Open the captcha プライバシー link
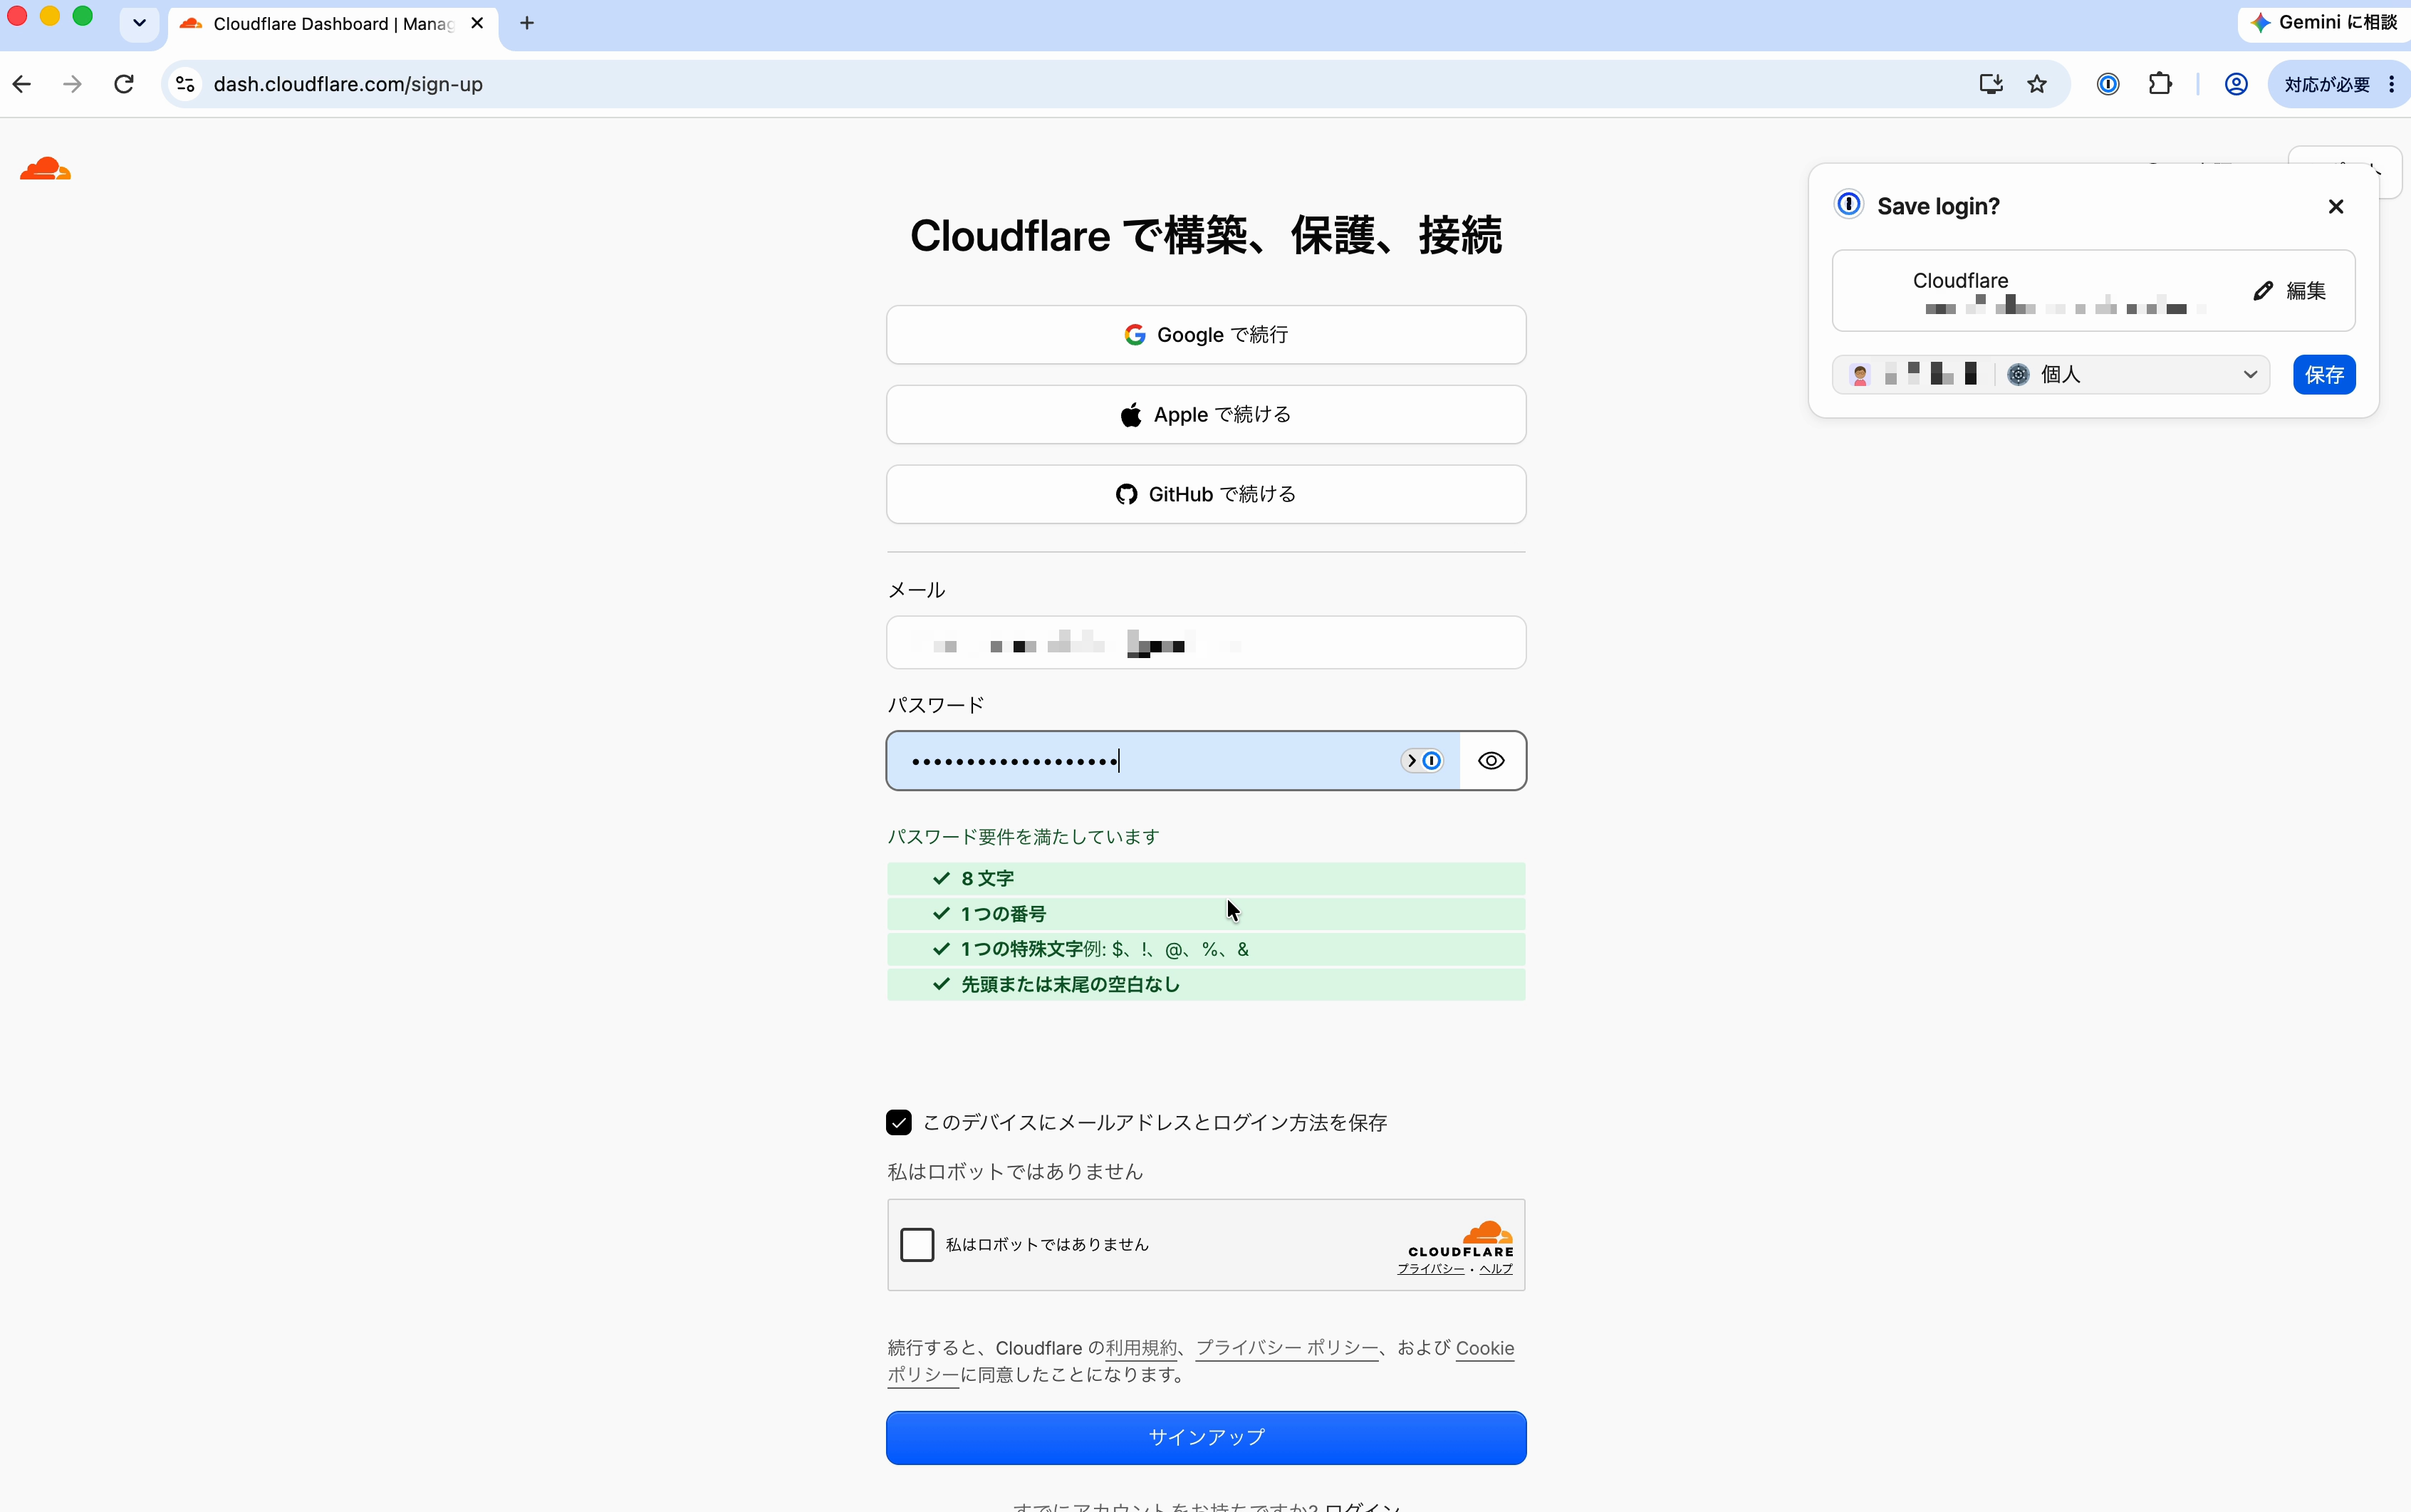 pos(1431,1269)
